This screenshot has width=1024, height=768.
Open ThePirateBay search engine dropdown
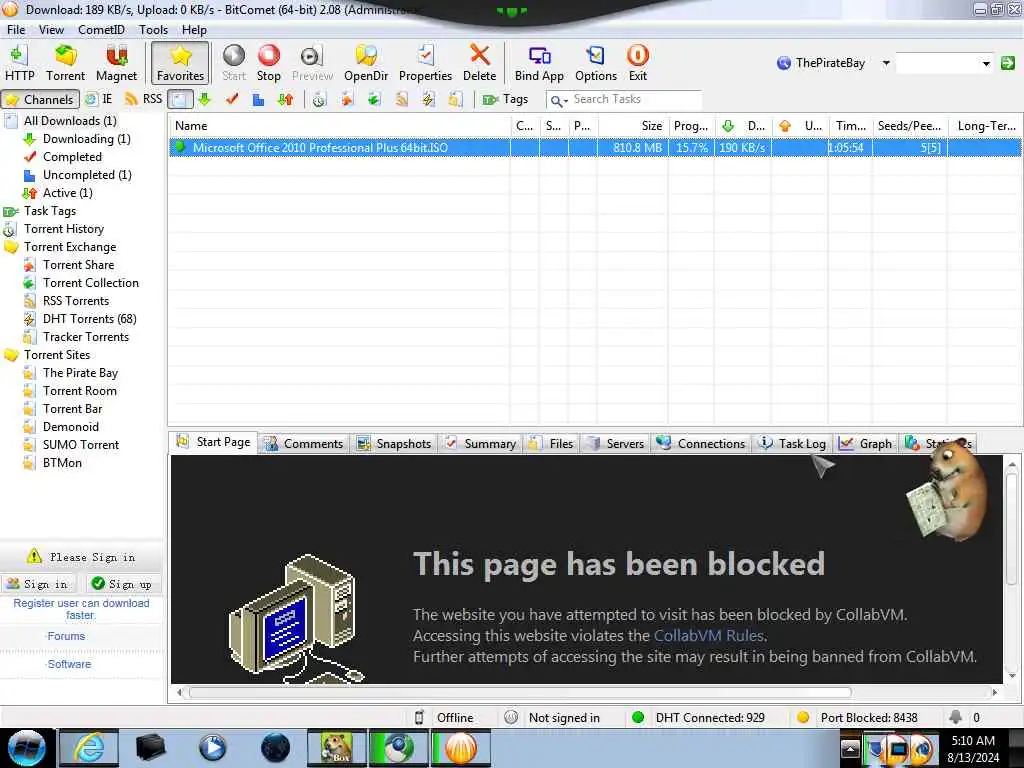click(886, 63)
